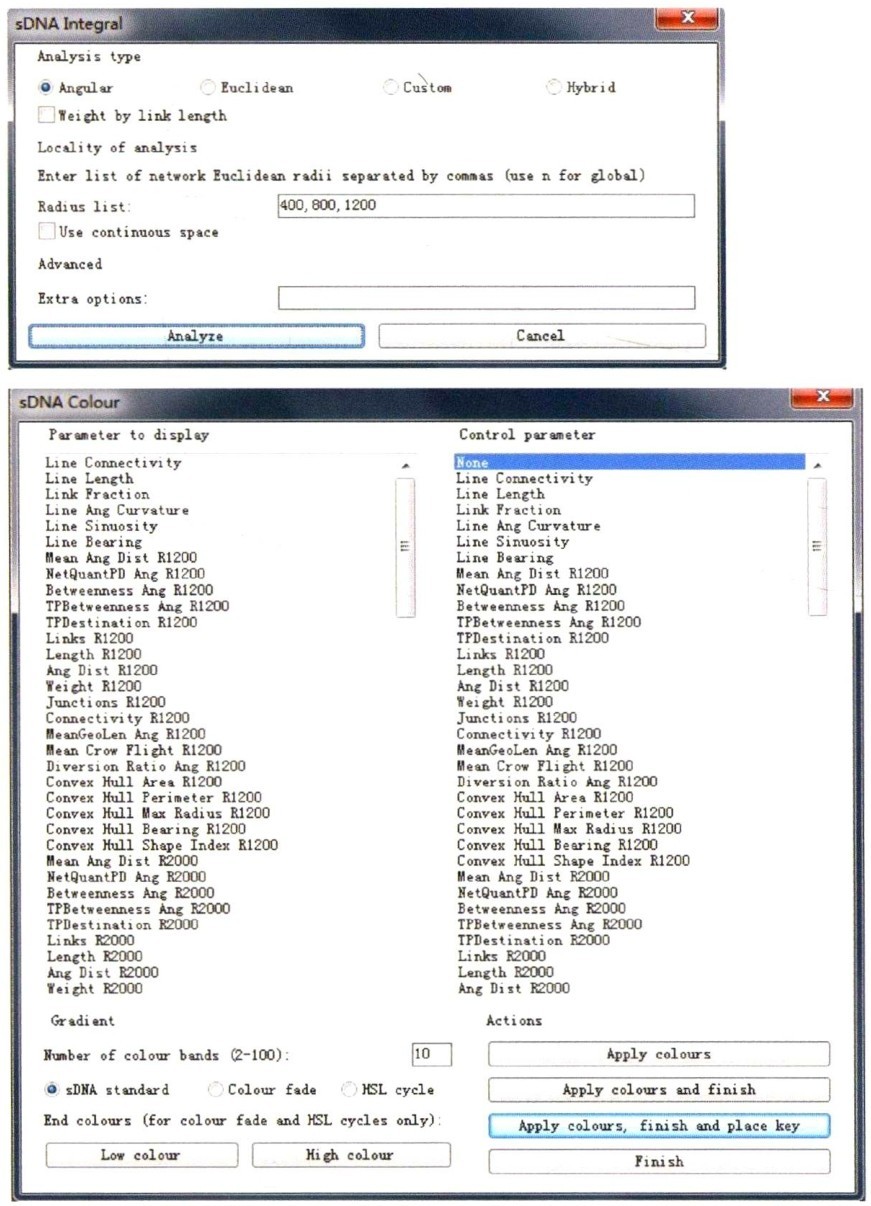Select Line Sinuosity in Parameter to display
Image resolution: width=871 pixels, height=1206 pixels.
click(x=101, y=526)
